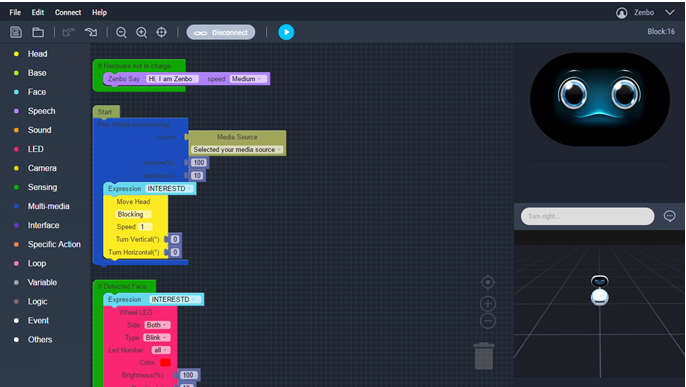Click the canvas plus zoom control
686x387 pixels.
488,303
